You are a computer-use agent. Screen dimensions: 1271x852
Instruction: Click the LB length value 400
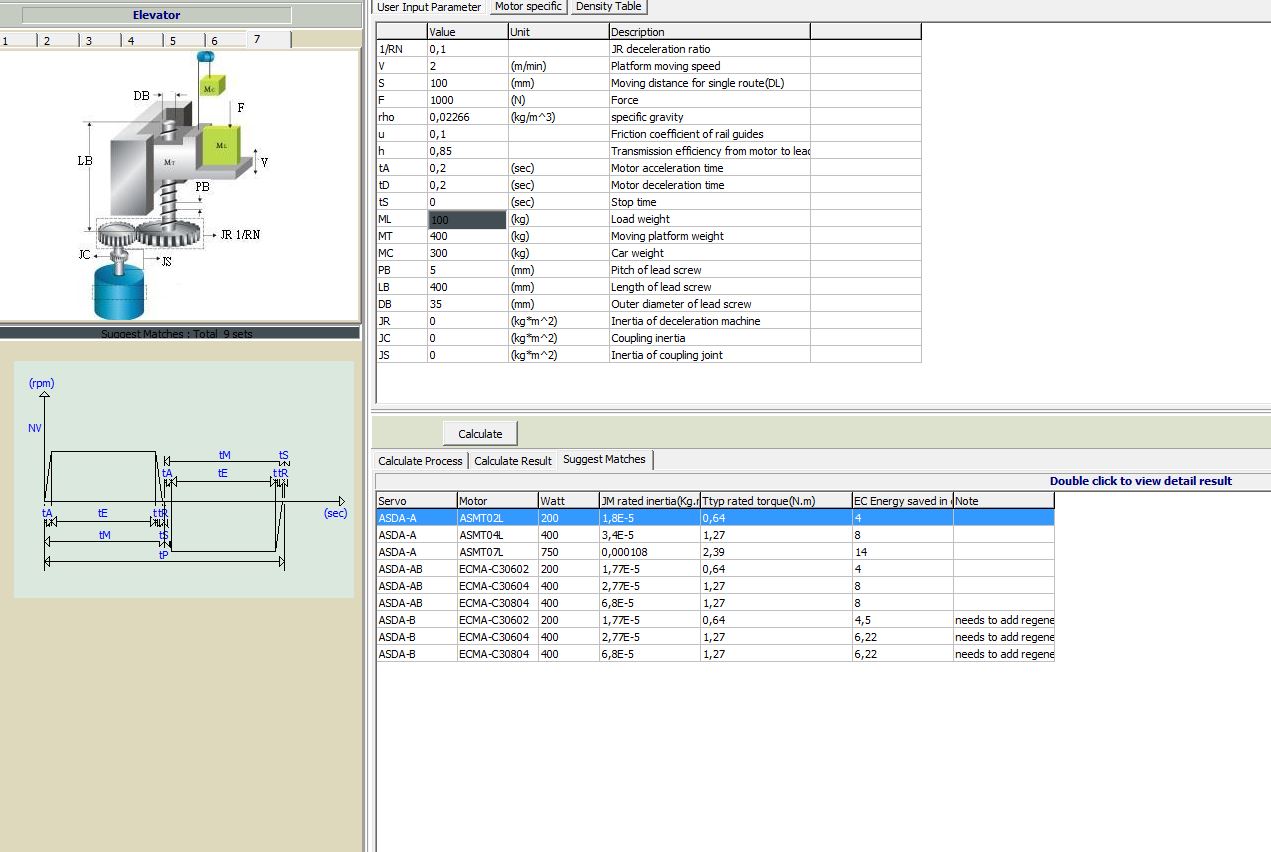(x=467, y=287)
